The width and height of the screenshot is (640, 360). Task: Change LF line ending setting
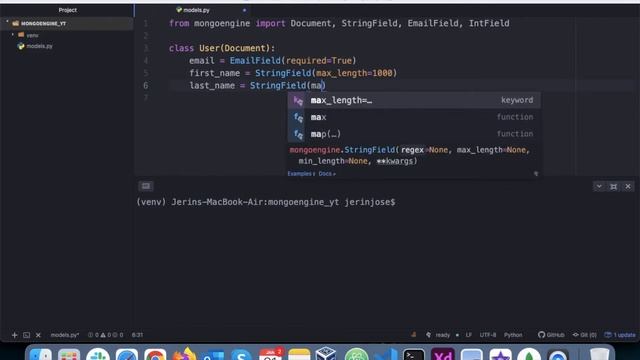pos(469,335)
